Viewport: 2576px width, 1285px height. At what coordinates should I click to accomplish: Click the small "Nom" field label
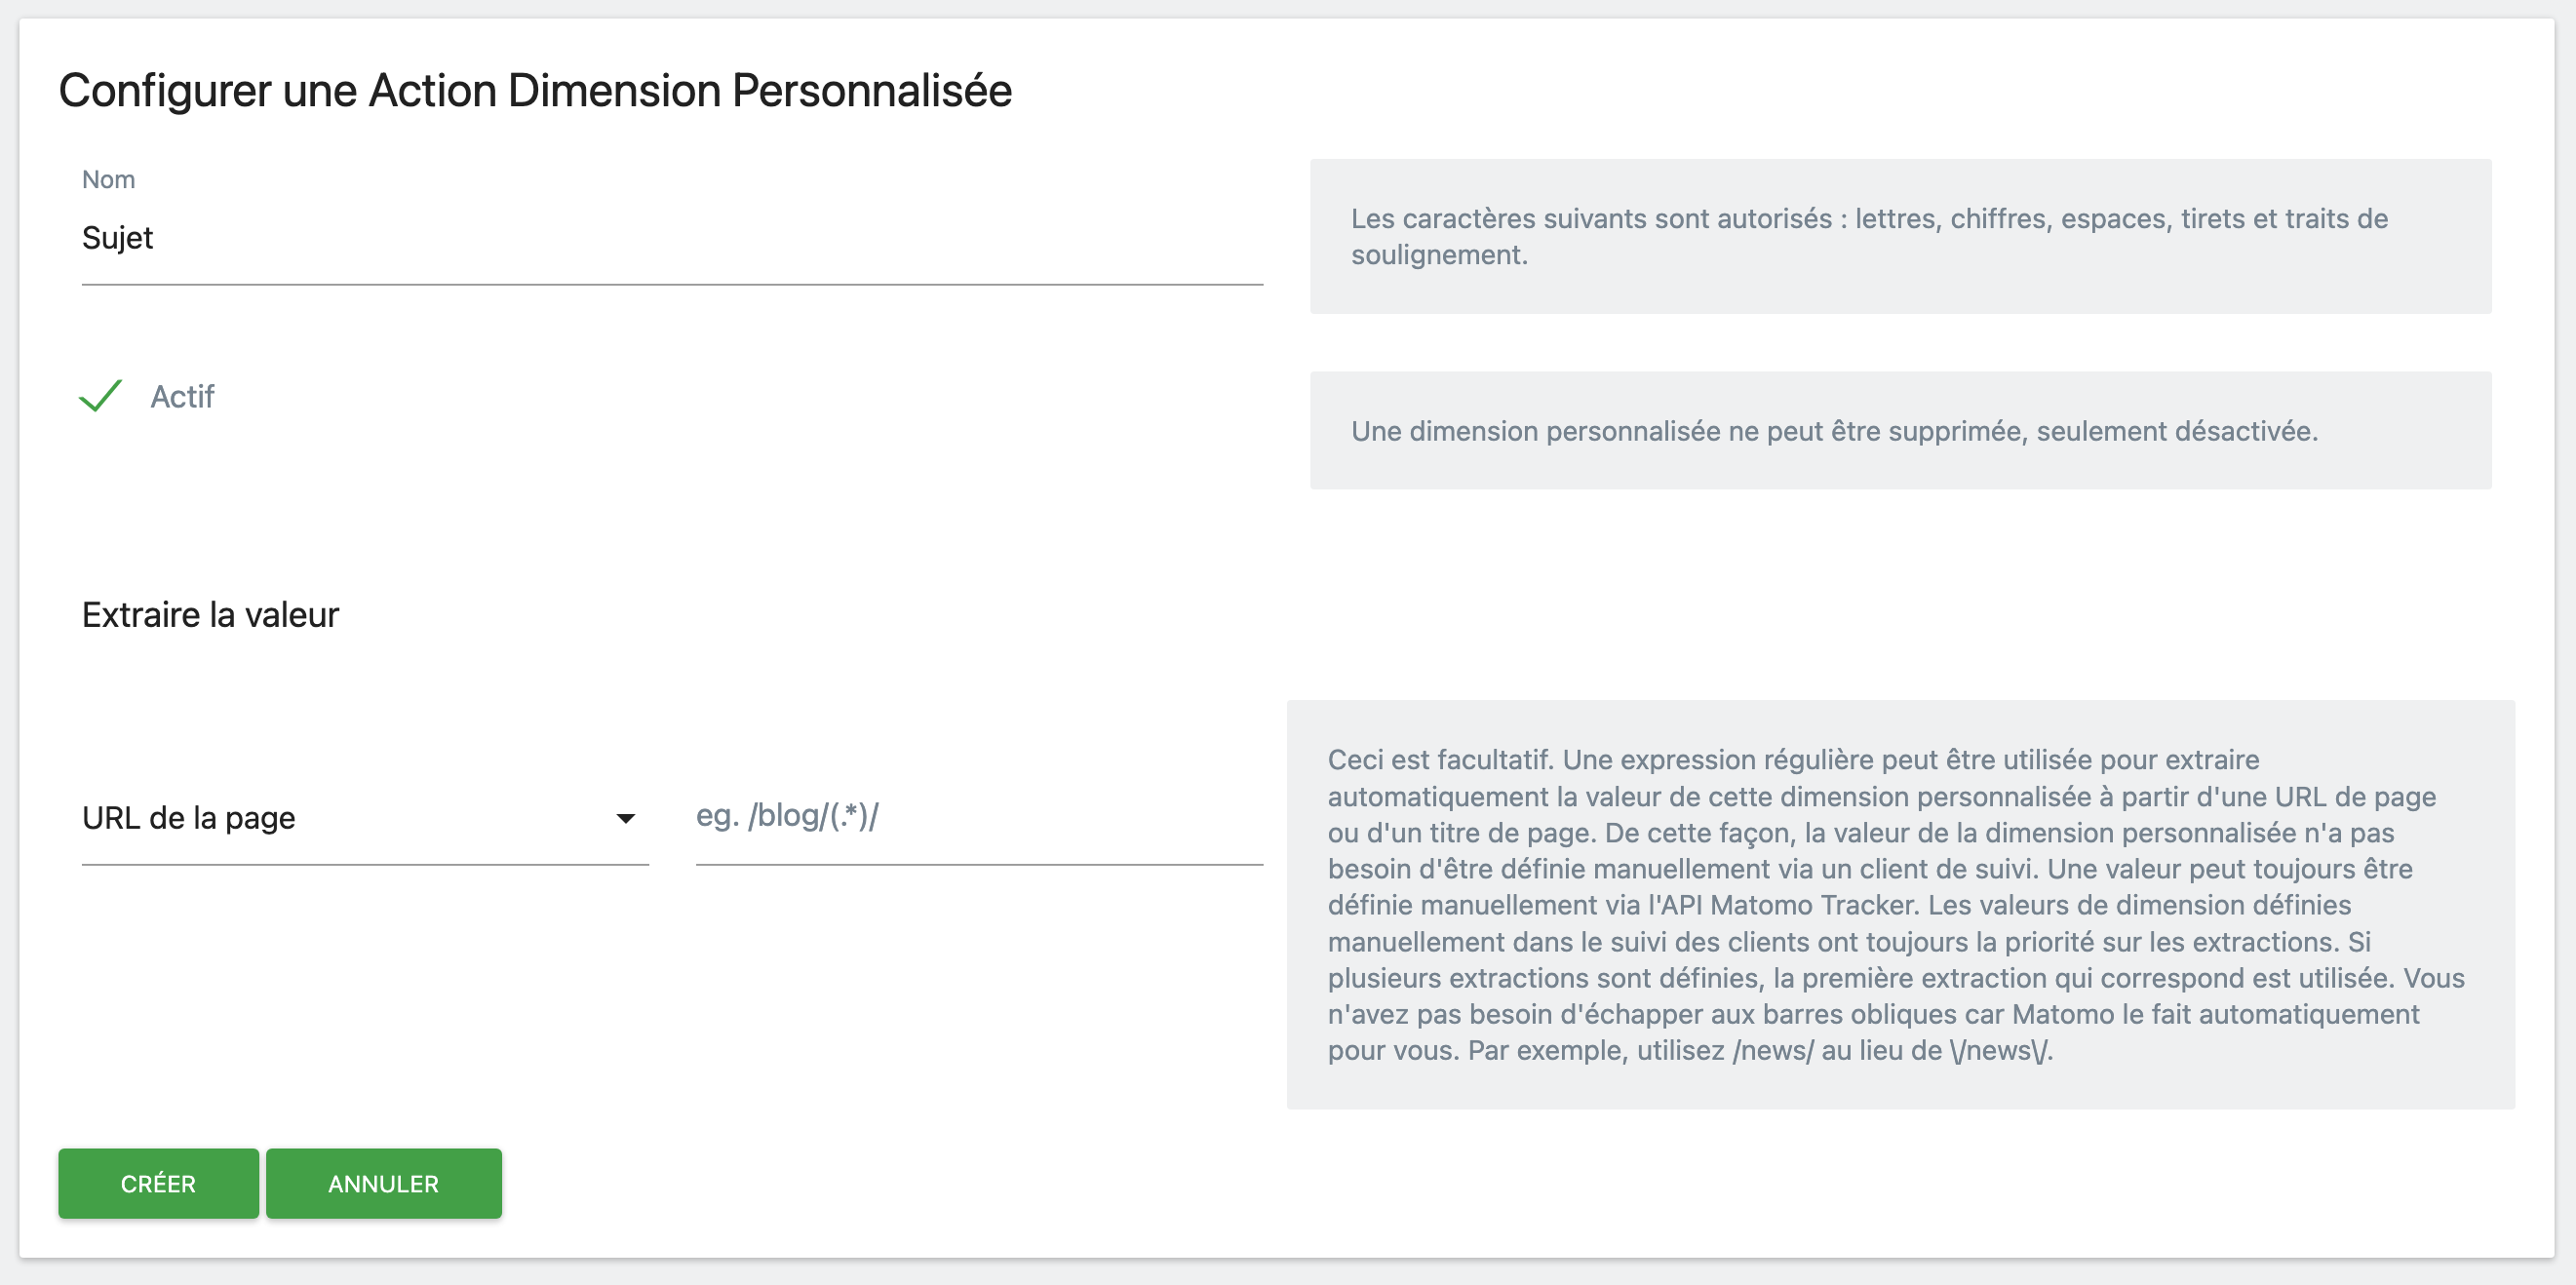(108, 179)
